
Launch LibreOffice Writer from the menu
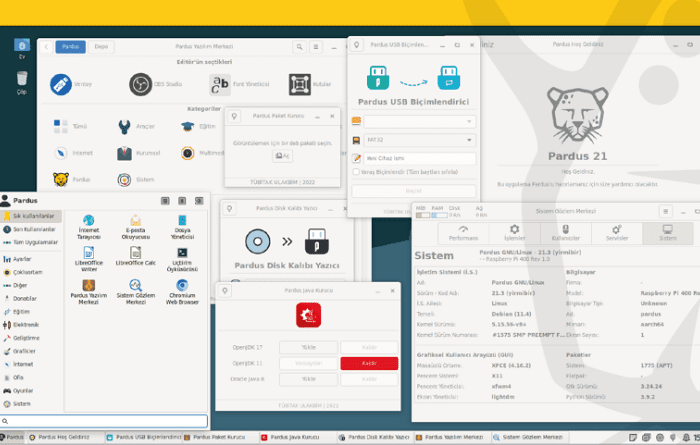pos(88,259)
